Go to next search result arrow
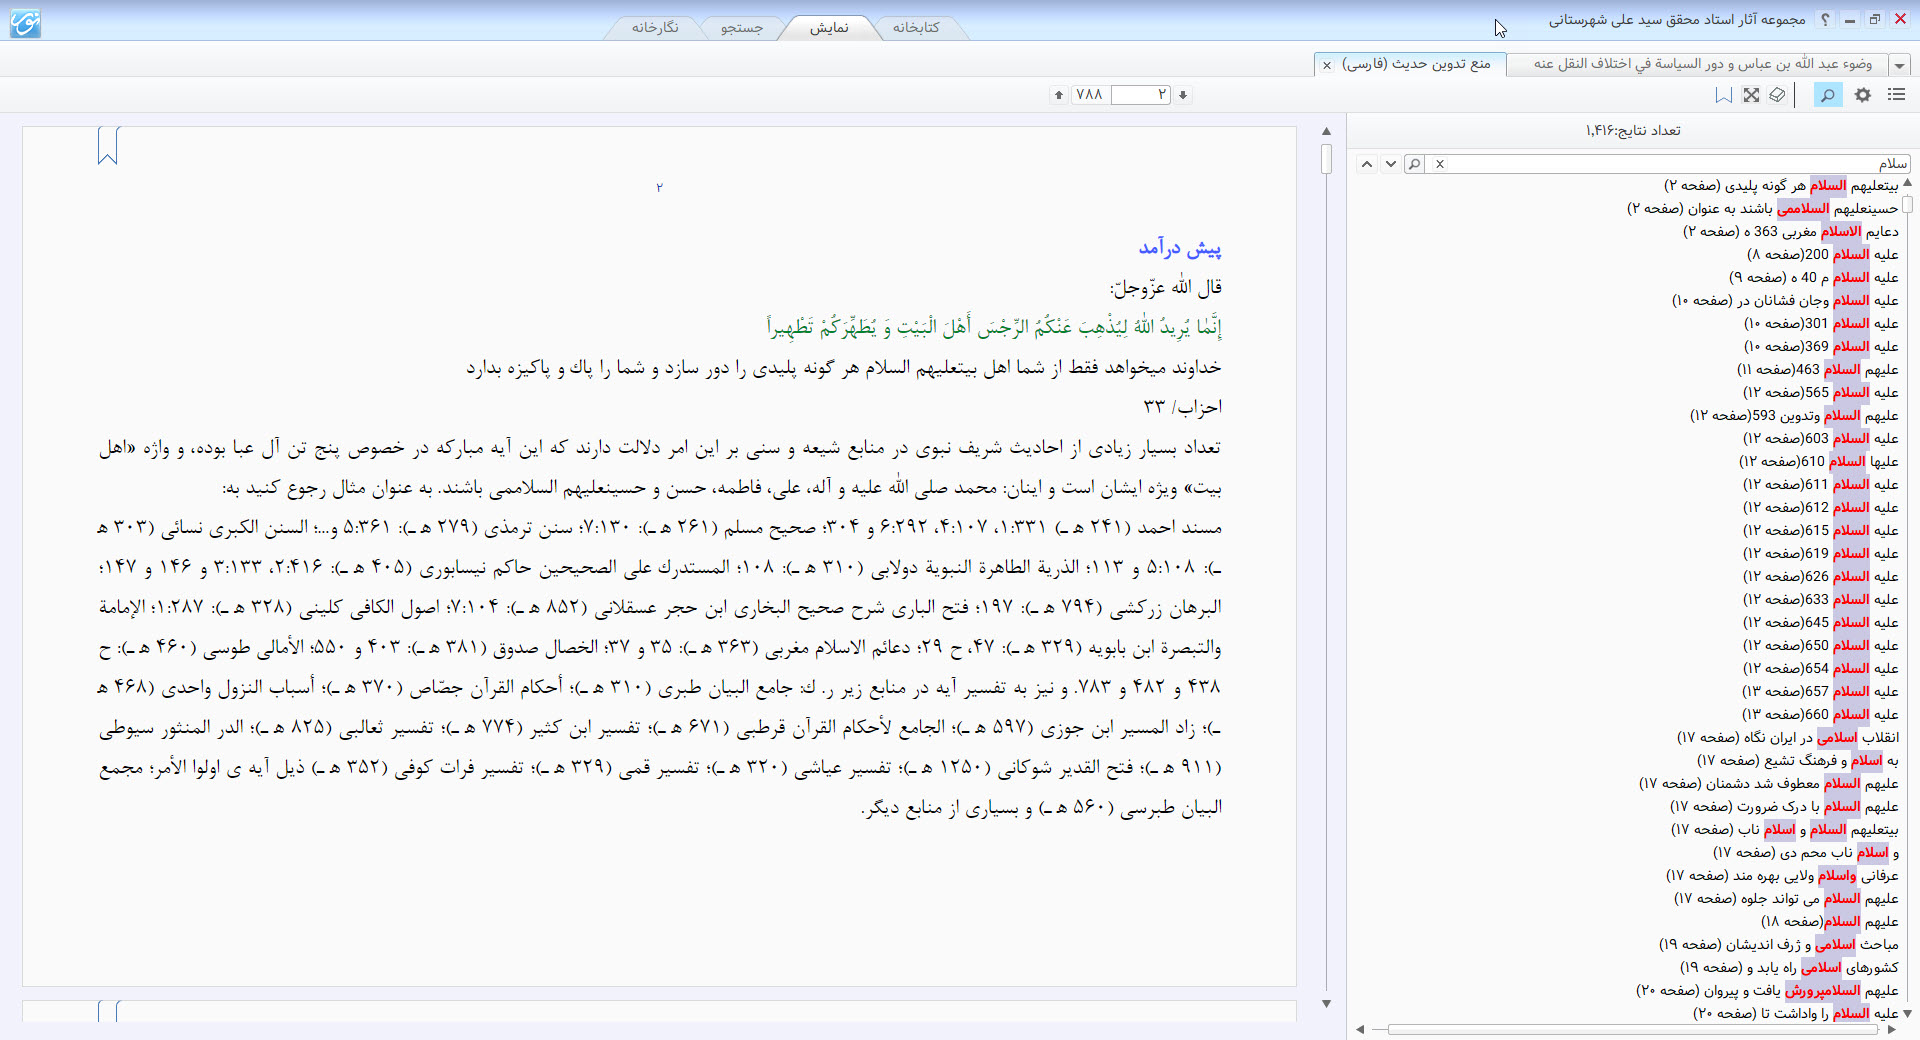The image size is (1920, 1040). [x=1390, y=164]
